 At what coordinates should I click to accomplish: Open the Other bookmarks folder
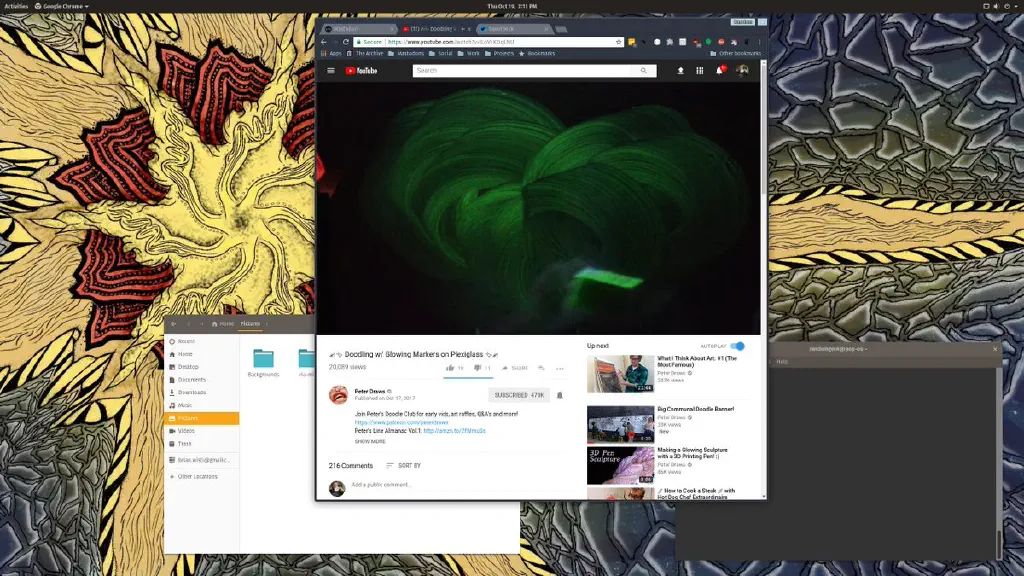pyautogui.click(x=735, y=54)
